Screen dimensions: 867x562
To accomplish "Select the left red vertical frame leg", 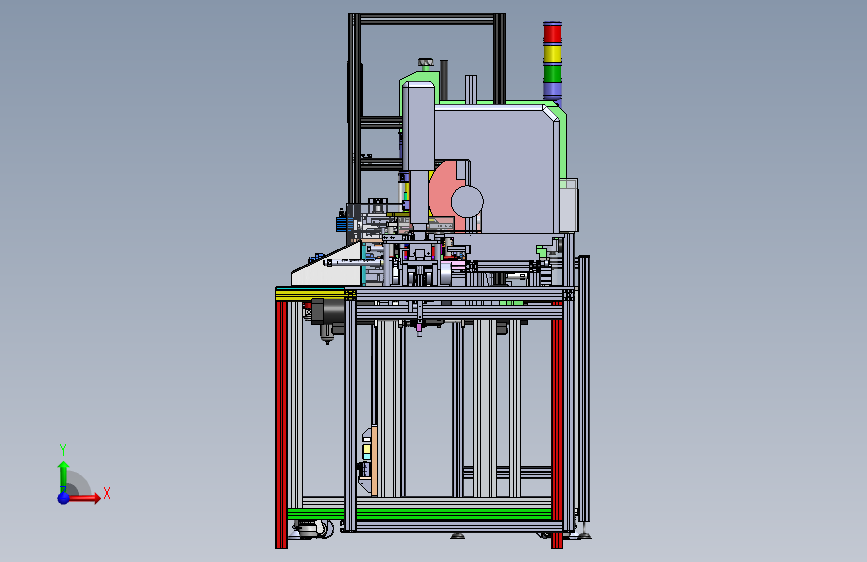I will [x=281, y=424].
